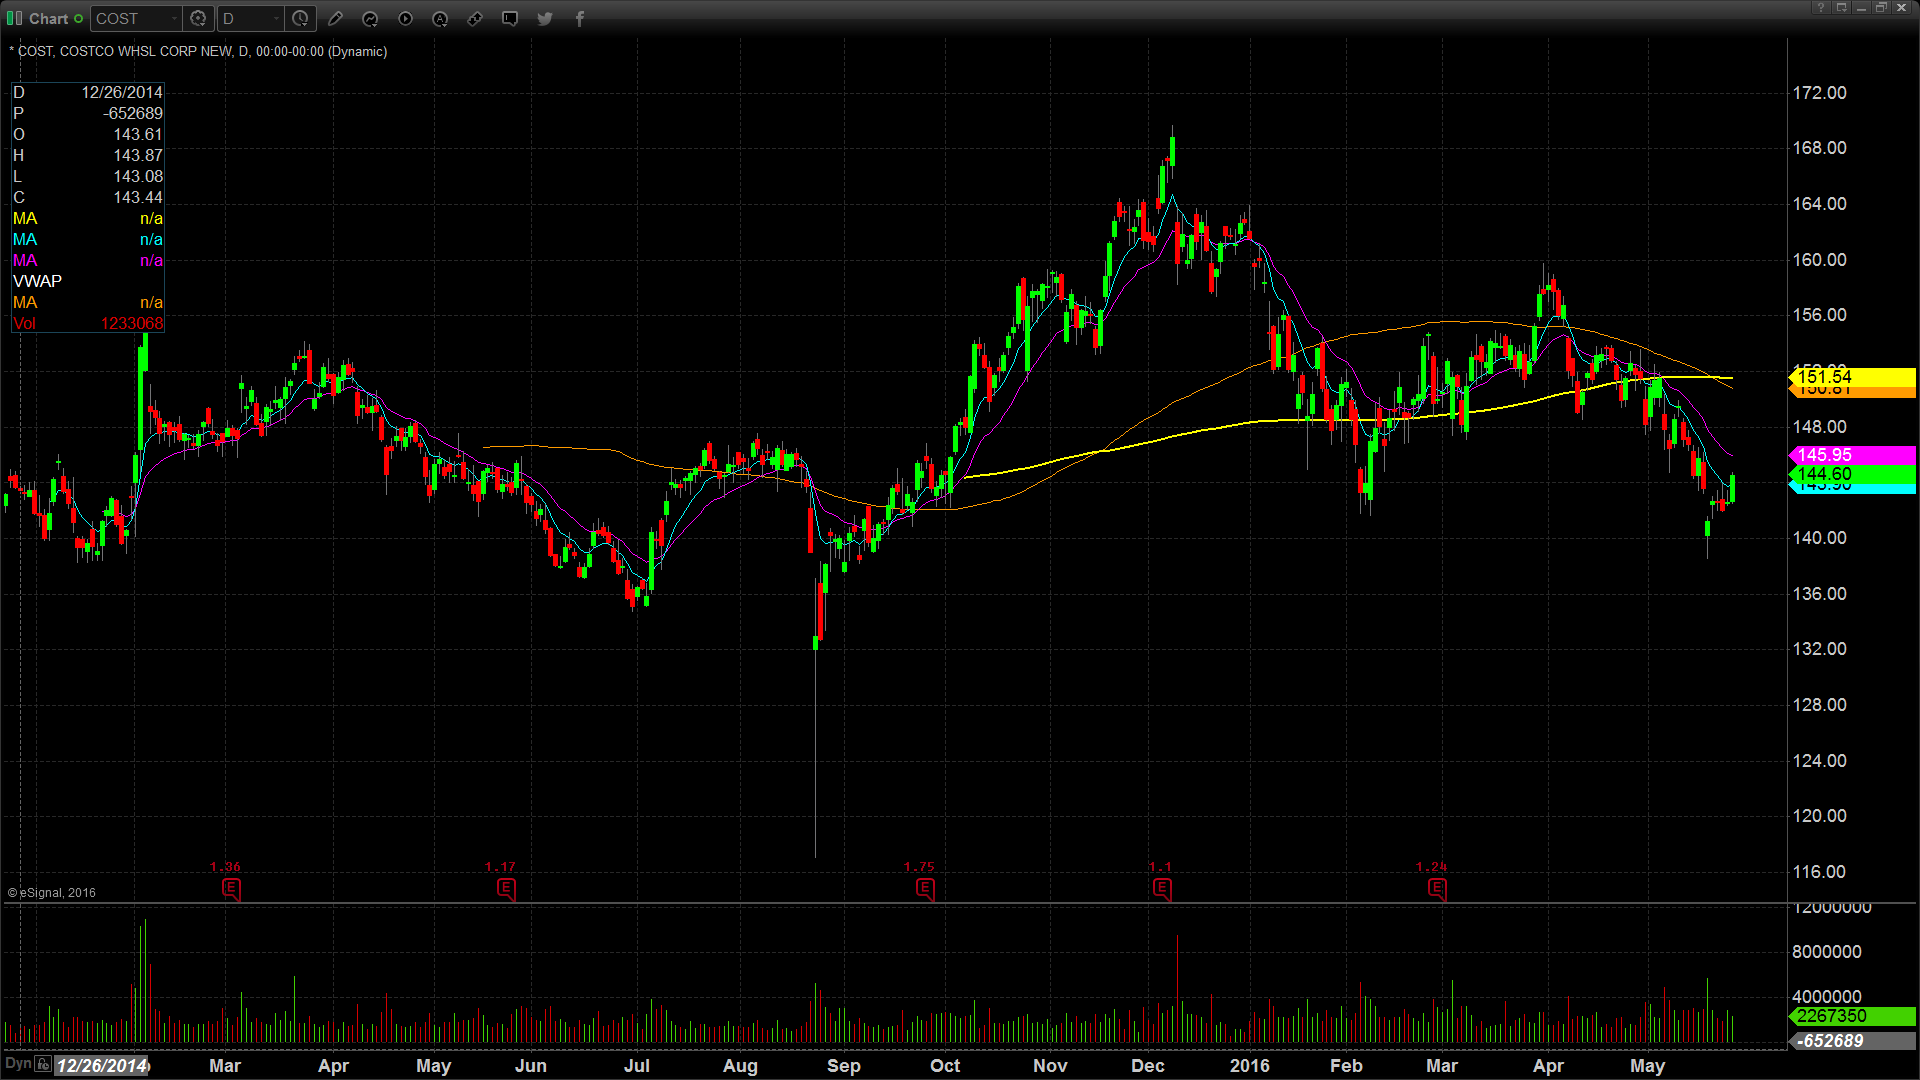Open the alerts icon with letter A
Image resolution: width=1920 pixels, height=1080 pixels.
pos(440,19)
